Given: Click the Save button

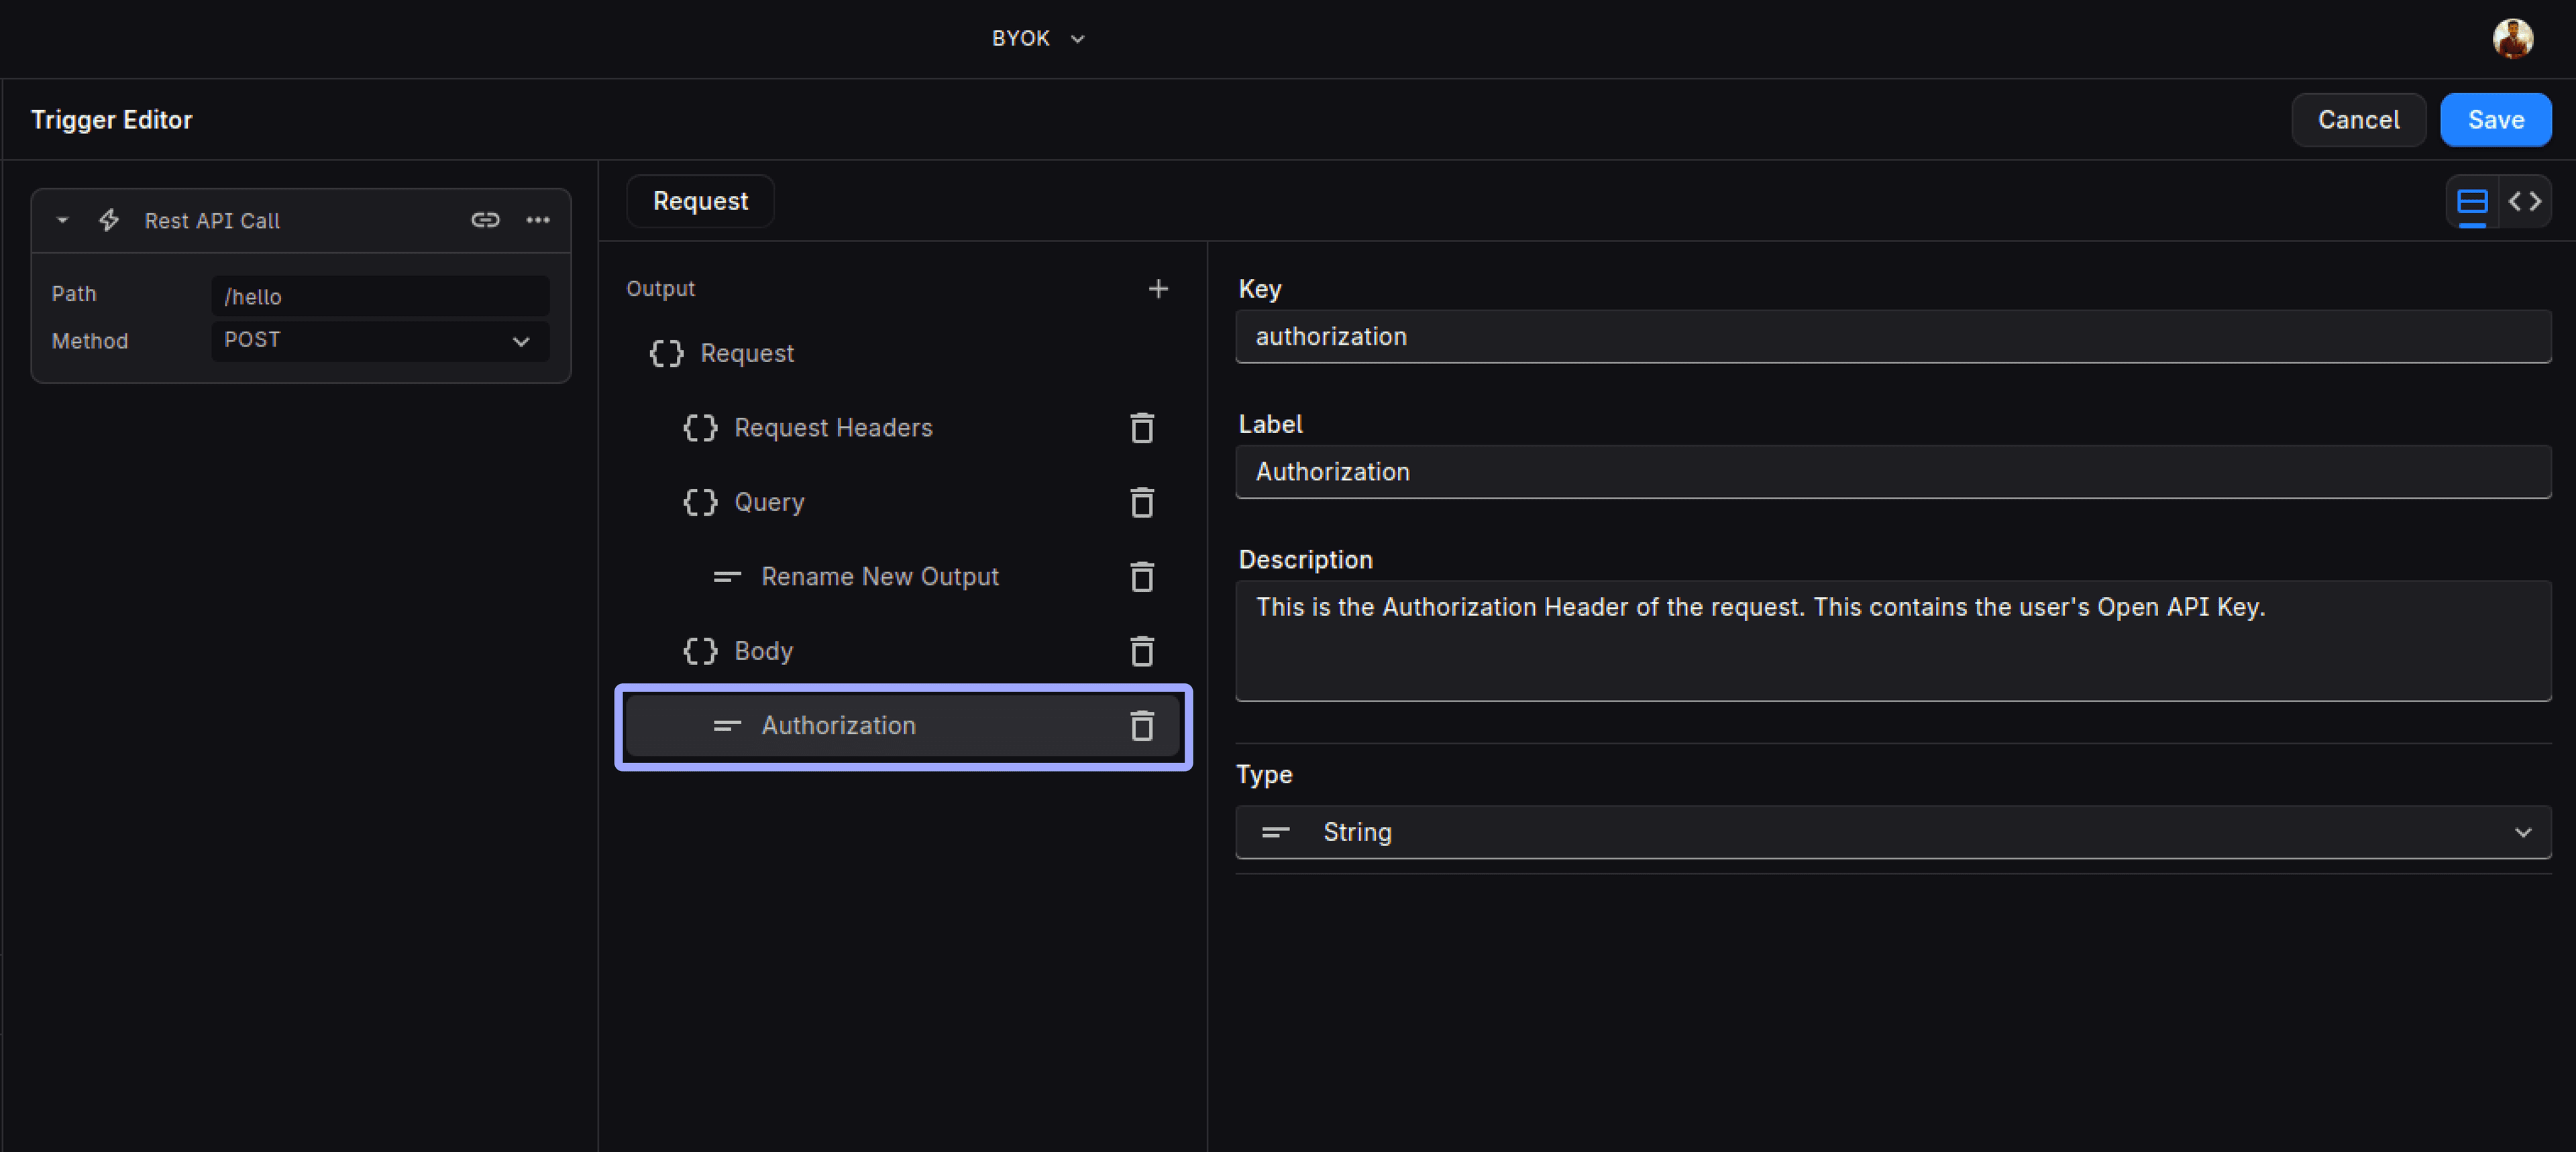Looking at the screenshot, I should [x=2495, y=119].
